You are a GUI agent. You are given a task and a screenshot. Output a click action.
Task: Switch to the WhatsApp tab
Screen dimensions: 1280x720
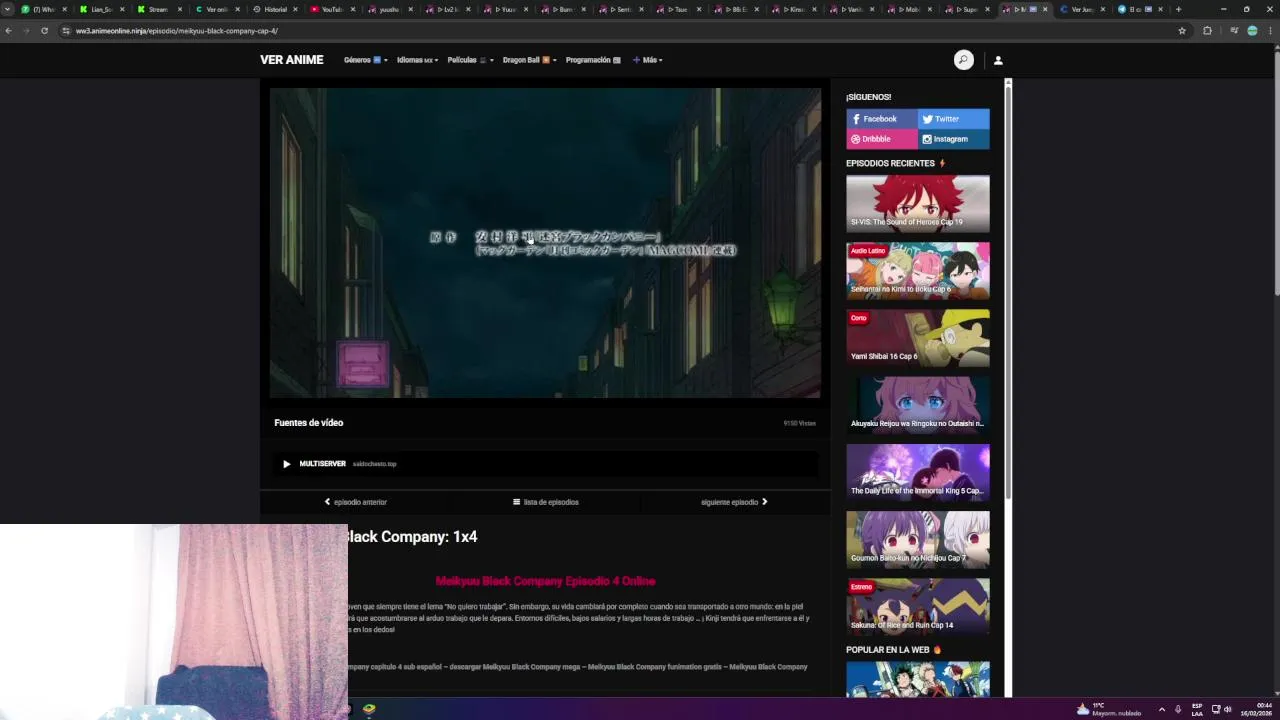click(x=44, y=9)
